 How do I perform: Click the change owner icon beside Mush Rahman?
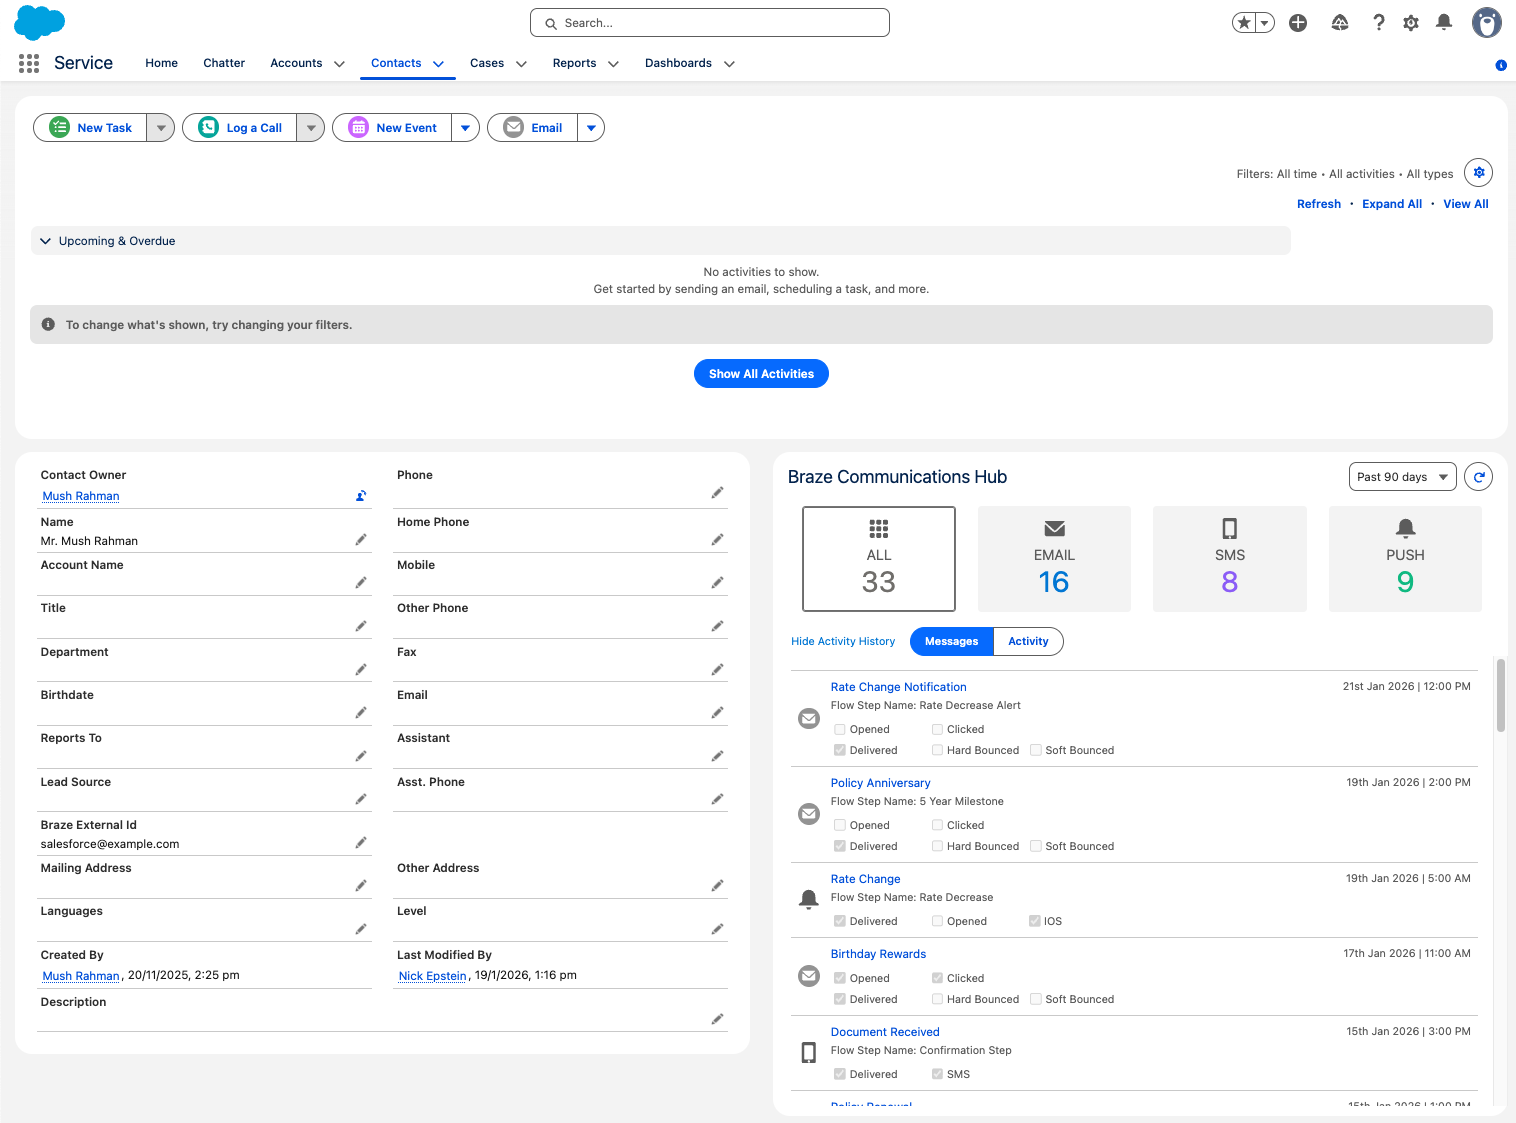pos(361,496)
